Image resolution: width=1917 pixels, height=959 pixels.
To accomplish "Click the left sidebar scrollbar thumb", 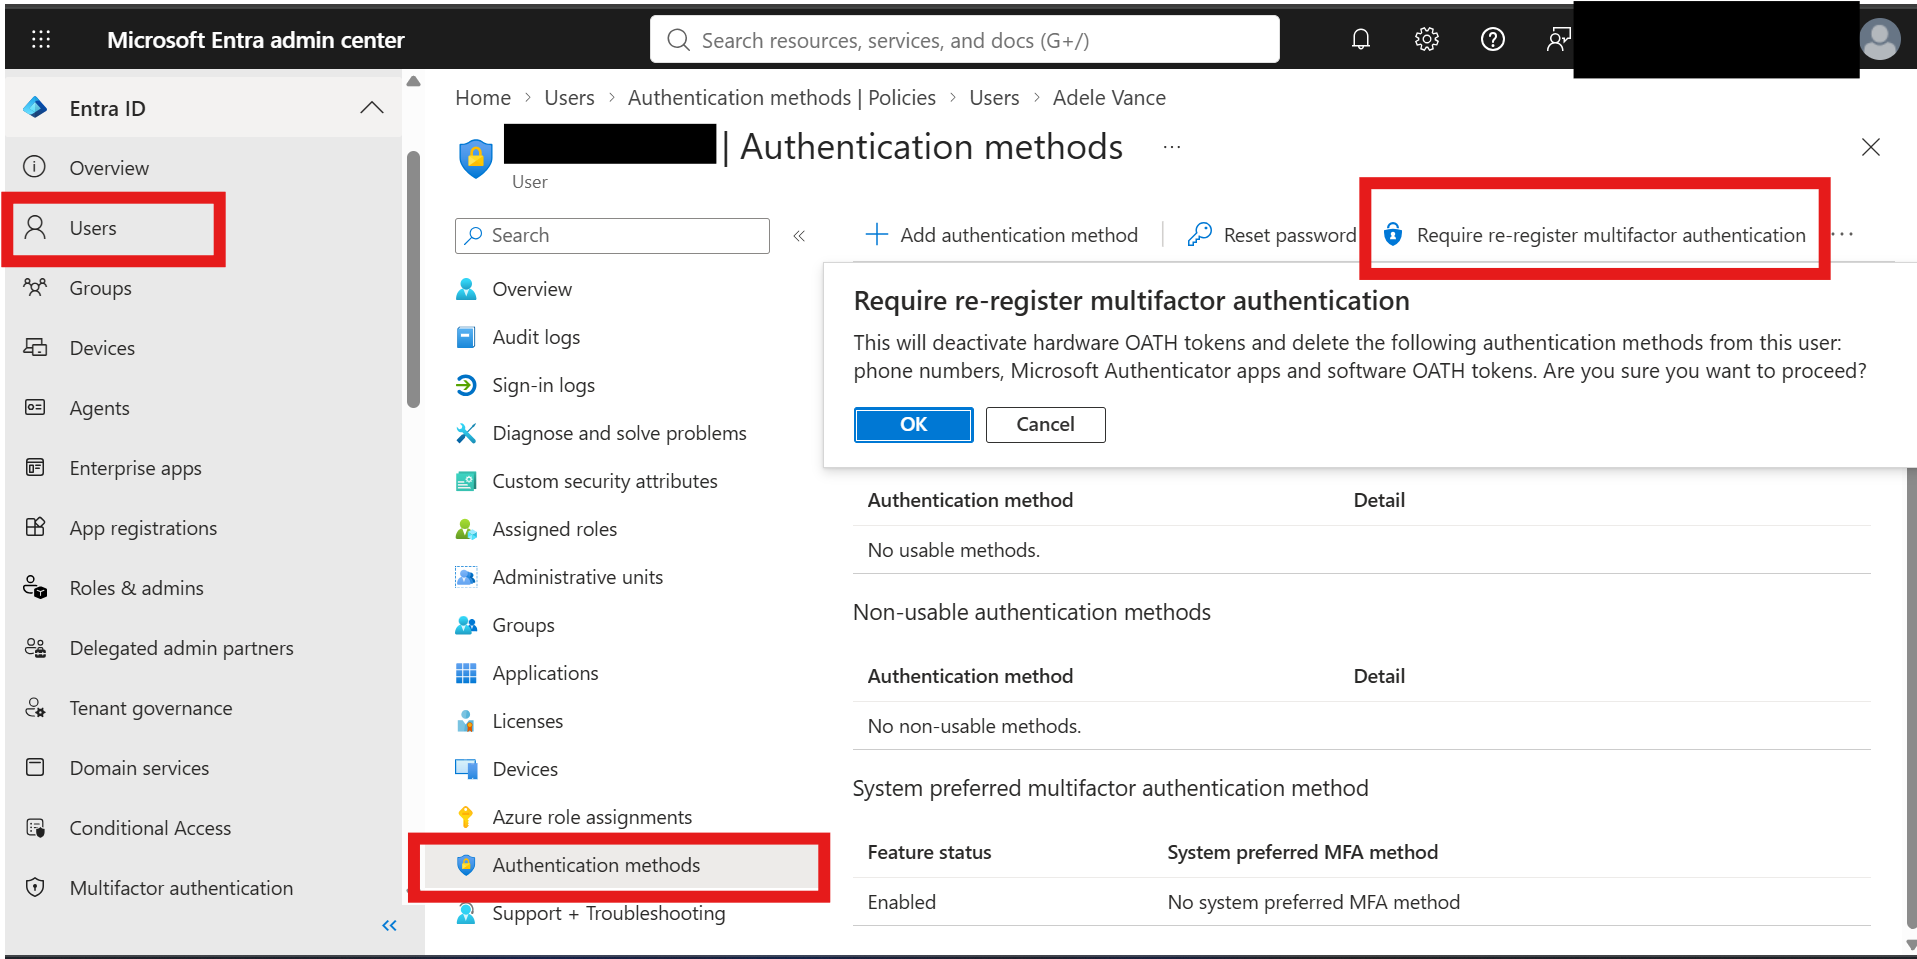I will (413, 280).
